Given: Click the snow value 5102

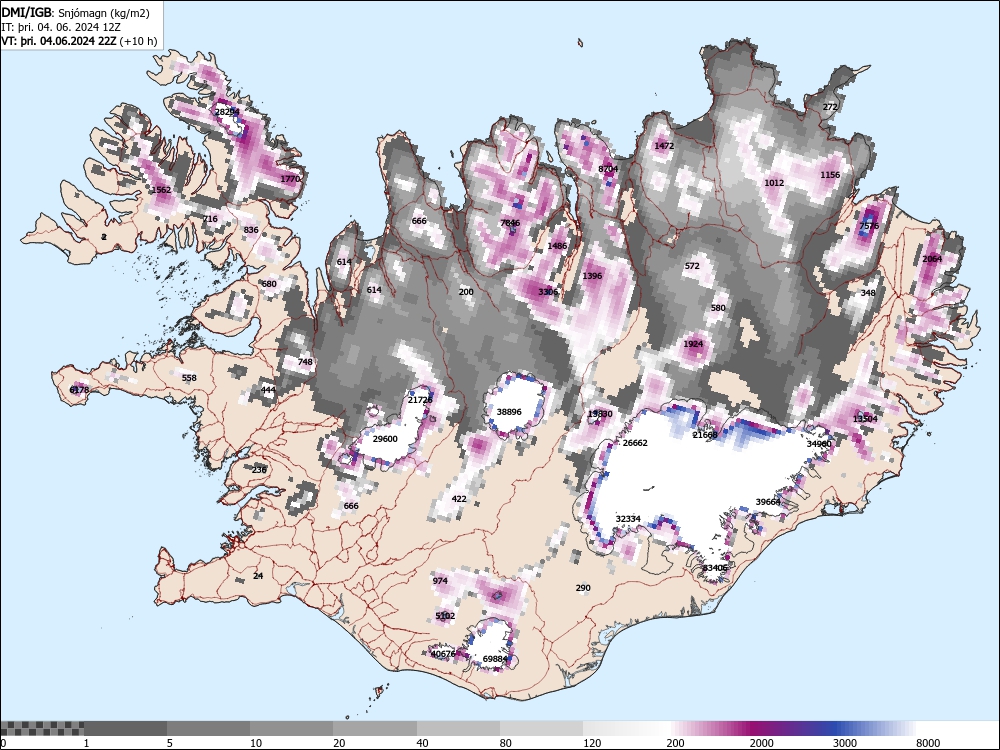Looking at the screenshot, I should (445, 616).
